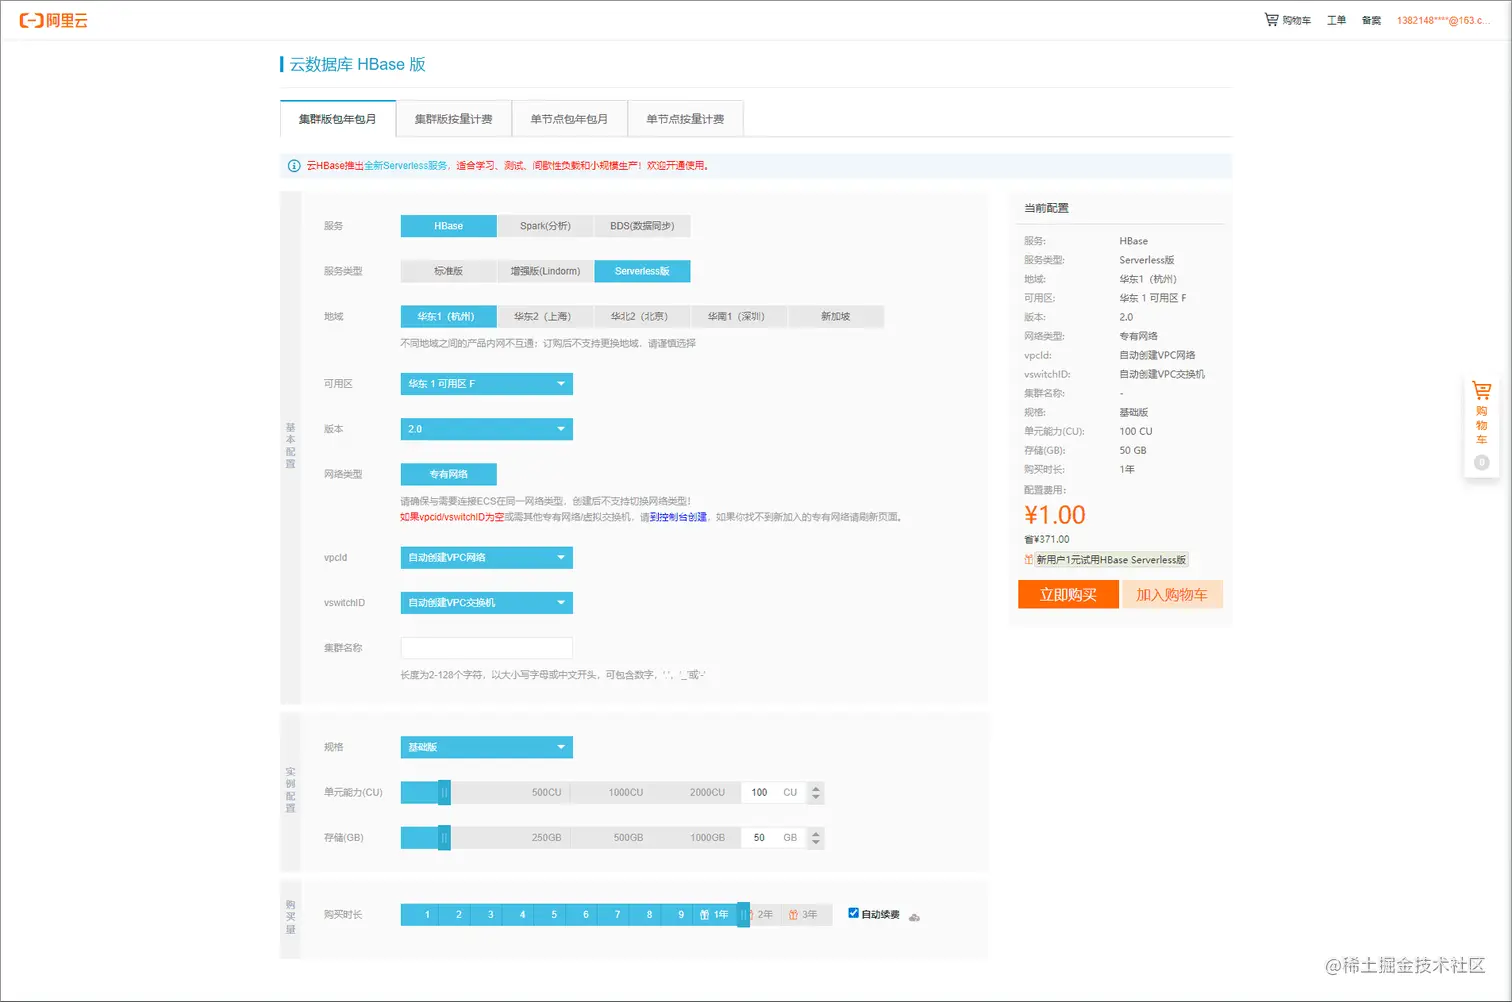The image size is (1512, 1002).
Task: Open 工单 in top navigation
Action: click(x=1336, y=20)
